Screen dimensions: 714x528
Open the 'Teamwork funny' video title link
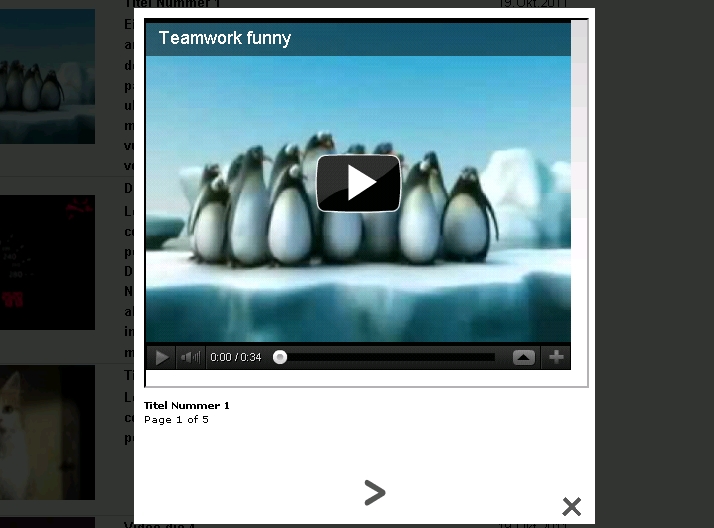point(225,39)
